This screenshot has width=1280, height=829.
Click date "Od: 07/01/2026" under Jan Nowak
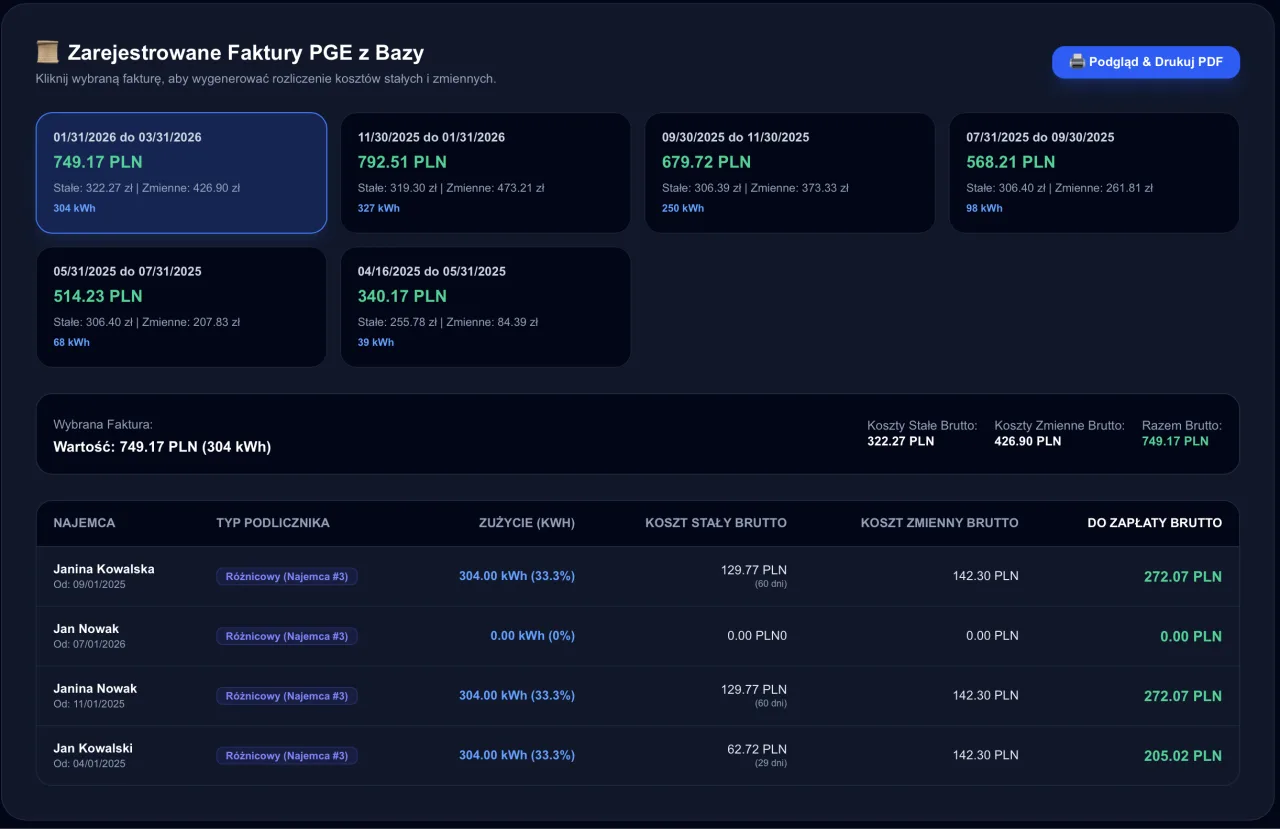point(89,644)
